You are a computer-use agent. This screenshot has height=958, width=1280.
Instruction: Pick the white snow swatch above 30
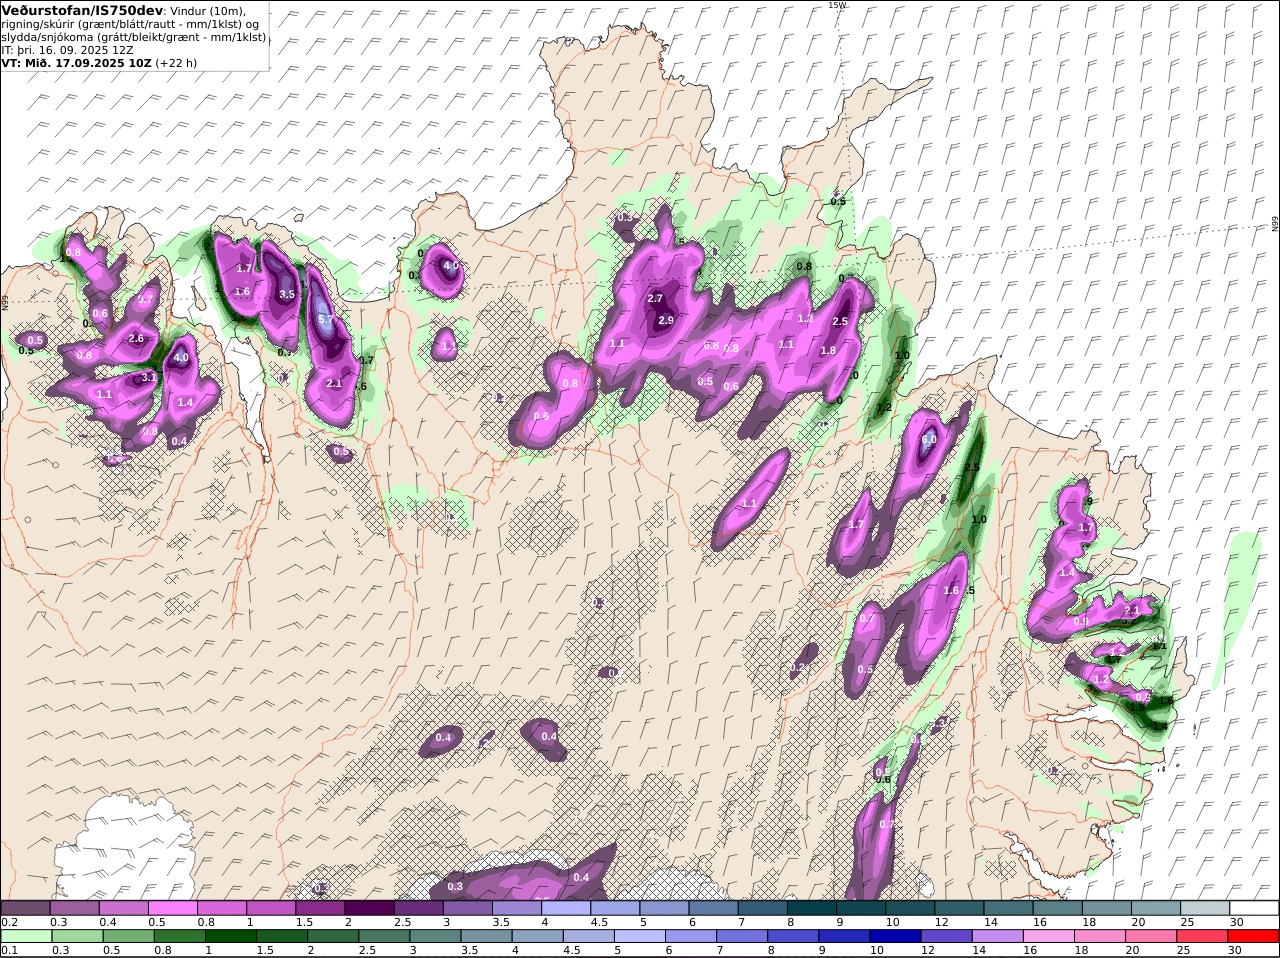[1254, 907]
